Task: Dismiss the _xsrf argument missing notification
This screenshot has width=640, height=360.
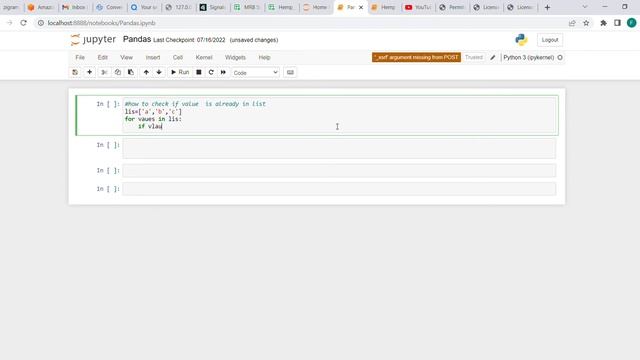Action: coord(416,58)
